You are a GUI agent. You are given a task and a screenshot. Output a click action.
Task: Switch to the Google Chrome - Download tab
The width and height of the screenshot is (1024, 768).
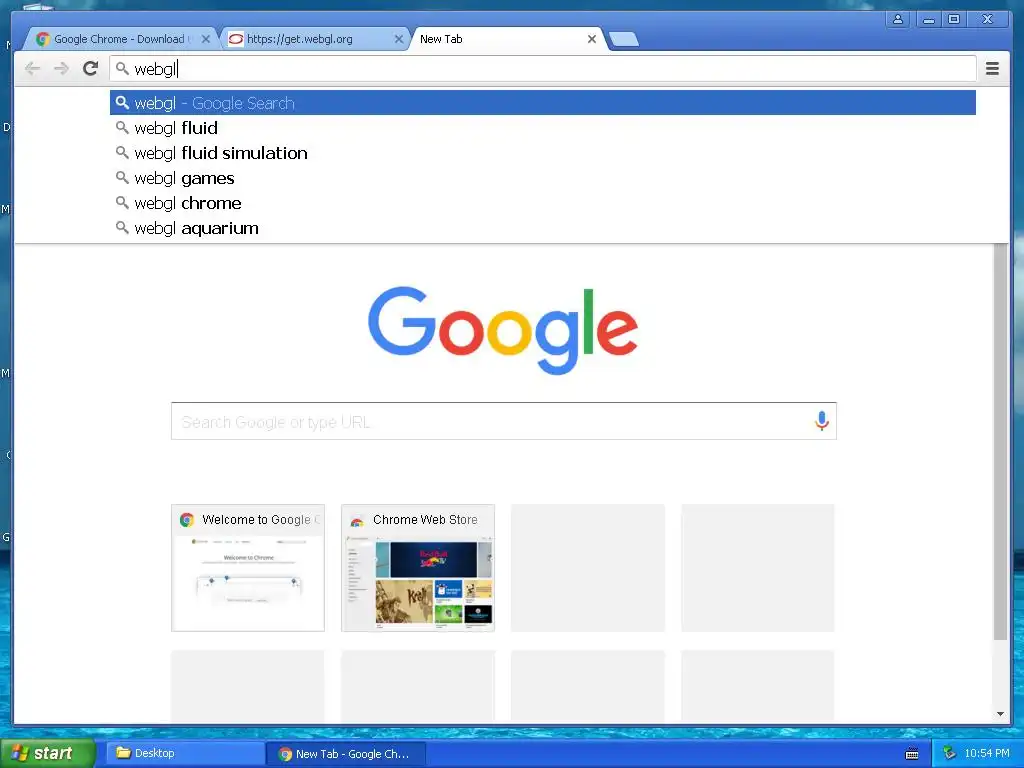click(119, 39)
